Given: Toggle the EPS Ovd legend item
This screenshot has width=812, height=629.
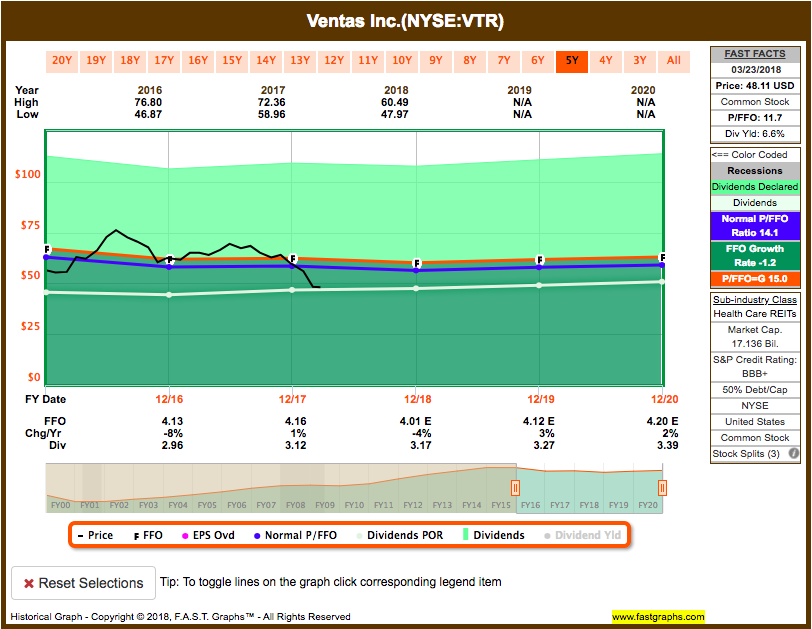Looking at the screenshot, I should click(208, 535).
